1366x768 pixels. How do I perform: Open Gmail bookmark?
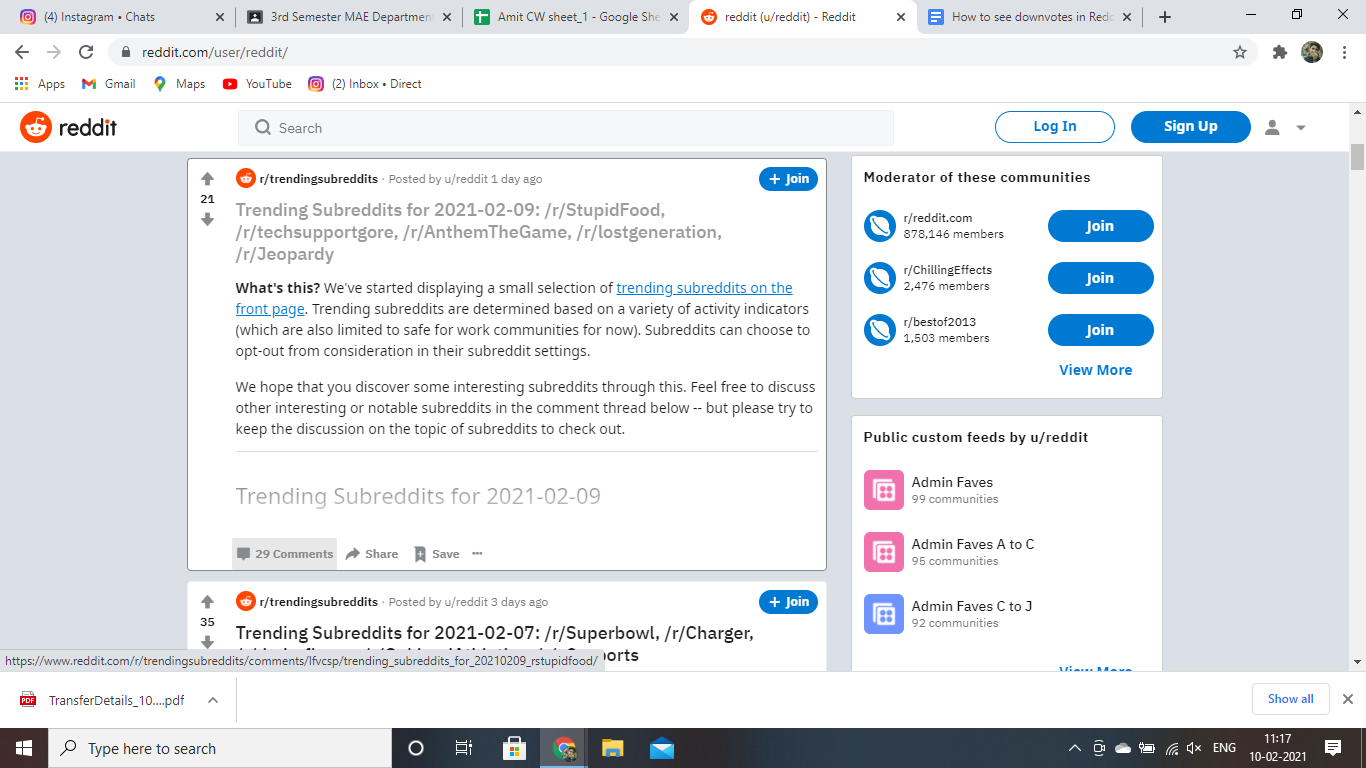point(108,84)
